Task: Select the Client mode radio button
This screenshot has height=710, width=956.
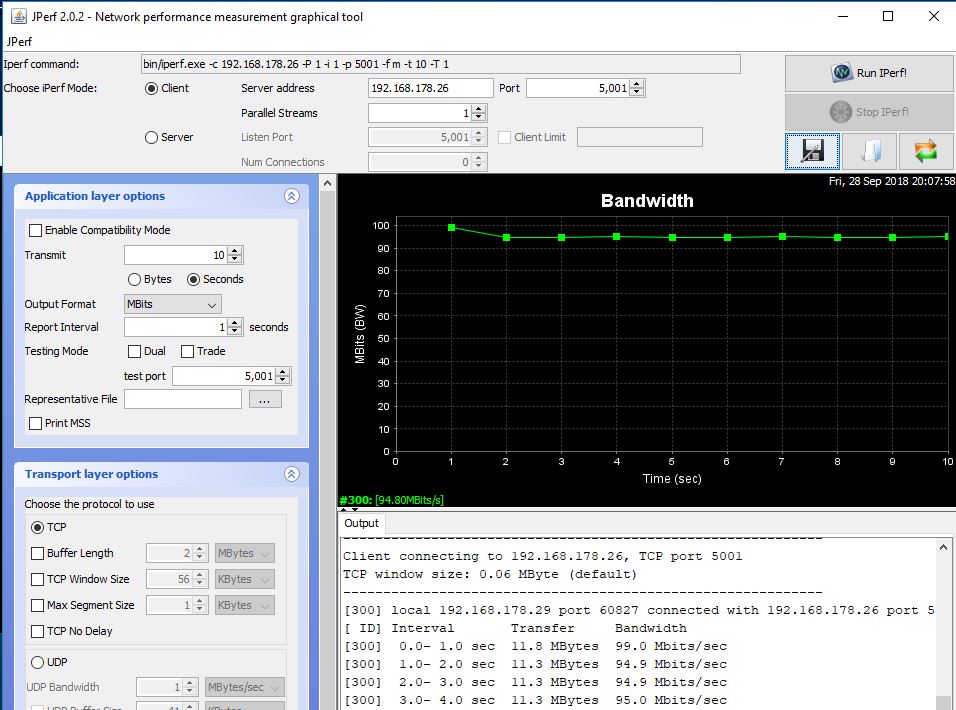Action: 151,88
